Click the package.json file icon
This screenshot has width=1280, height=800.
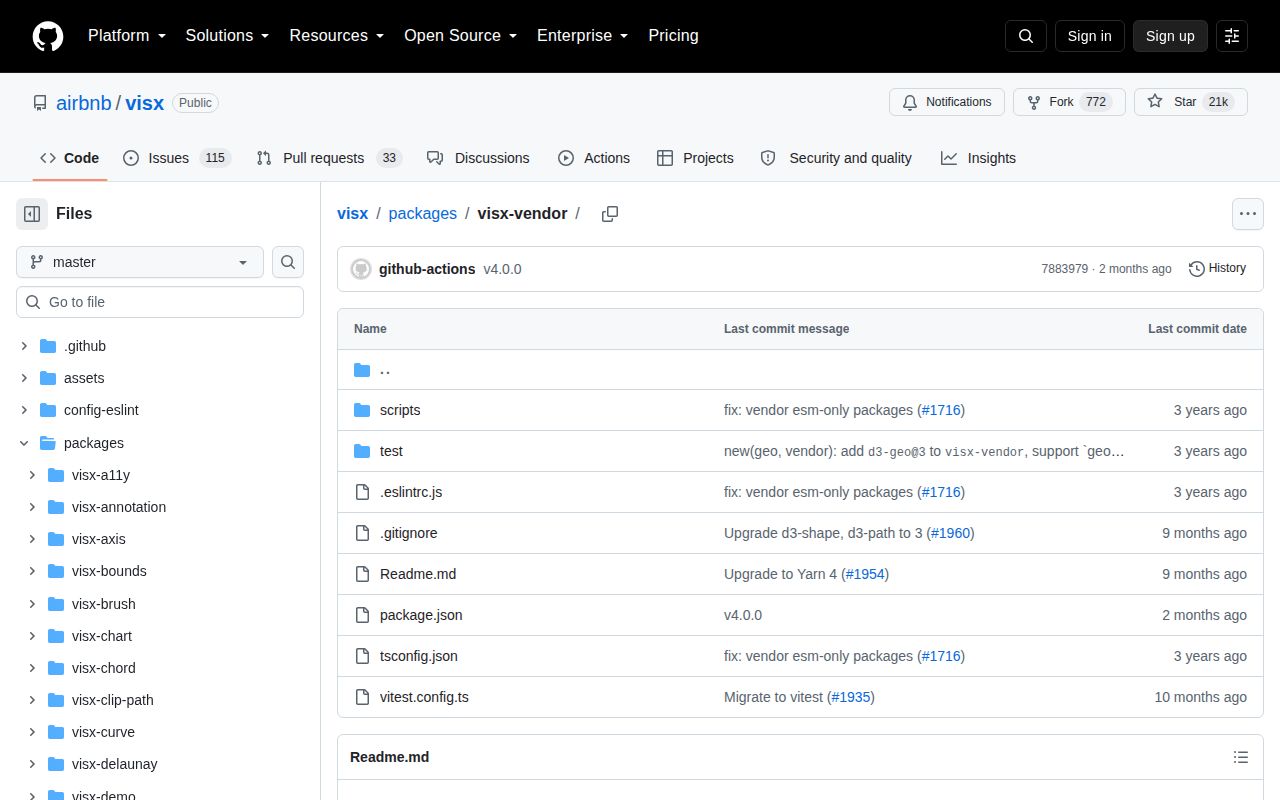(362, 615)
